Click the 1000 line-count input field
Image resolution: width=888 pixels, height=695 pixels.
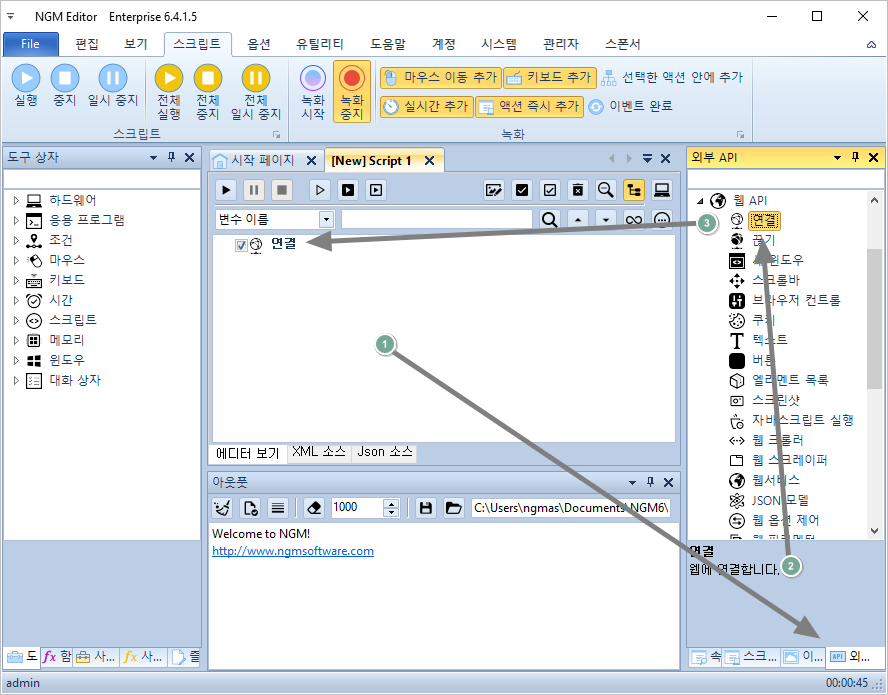click(x=357, y=508)
